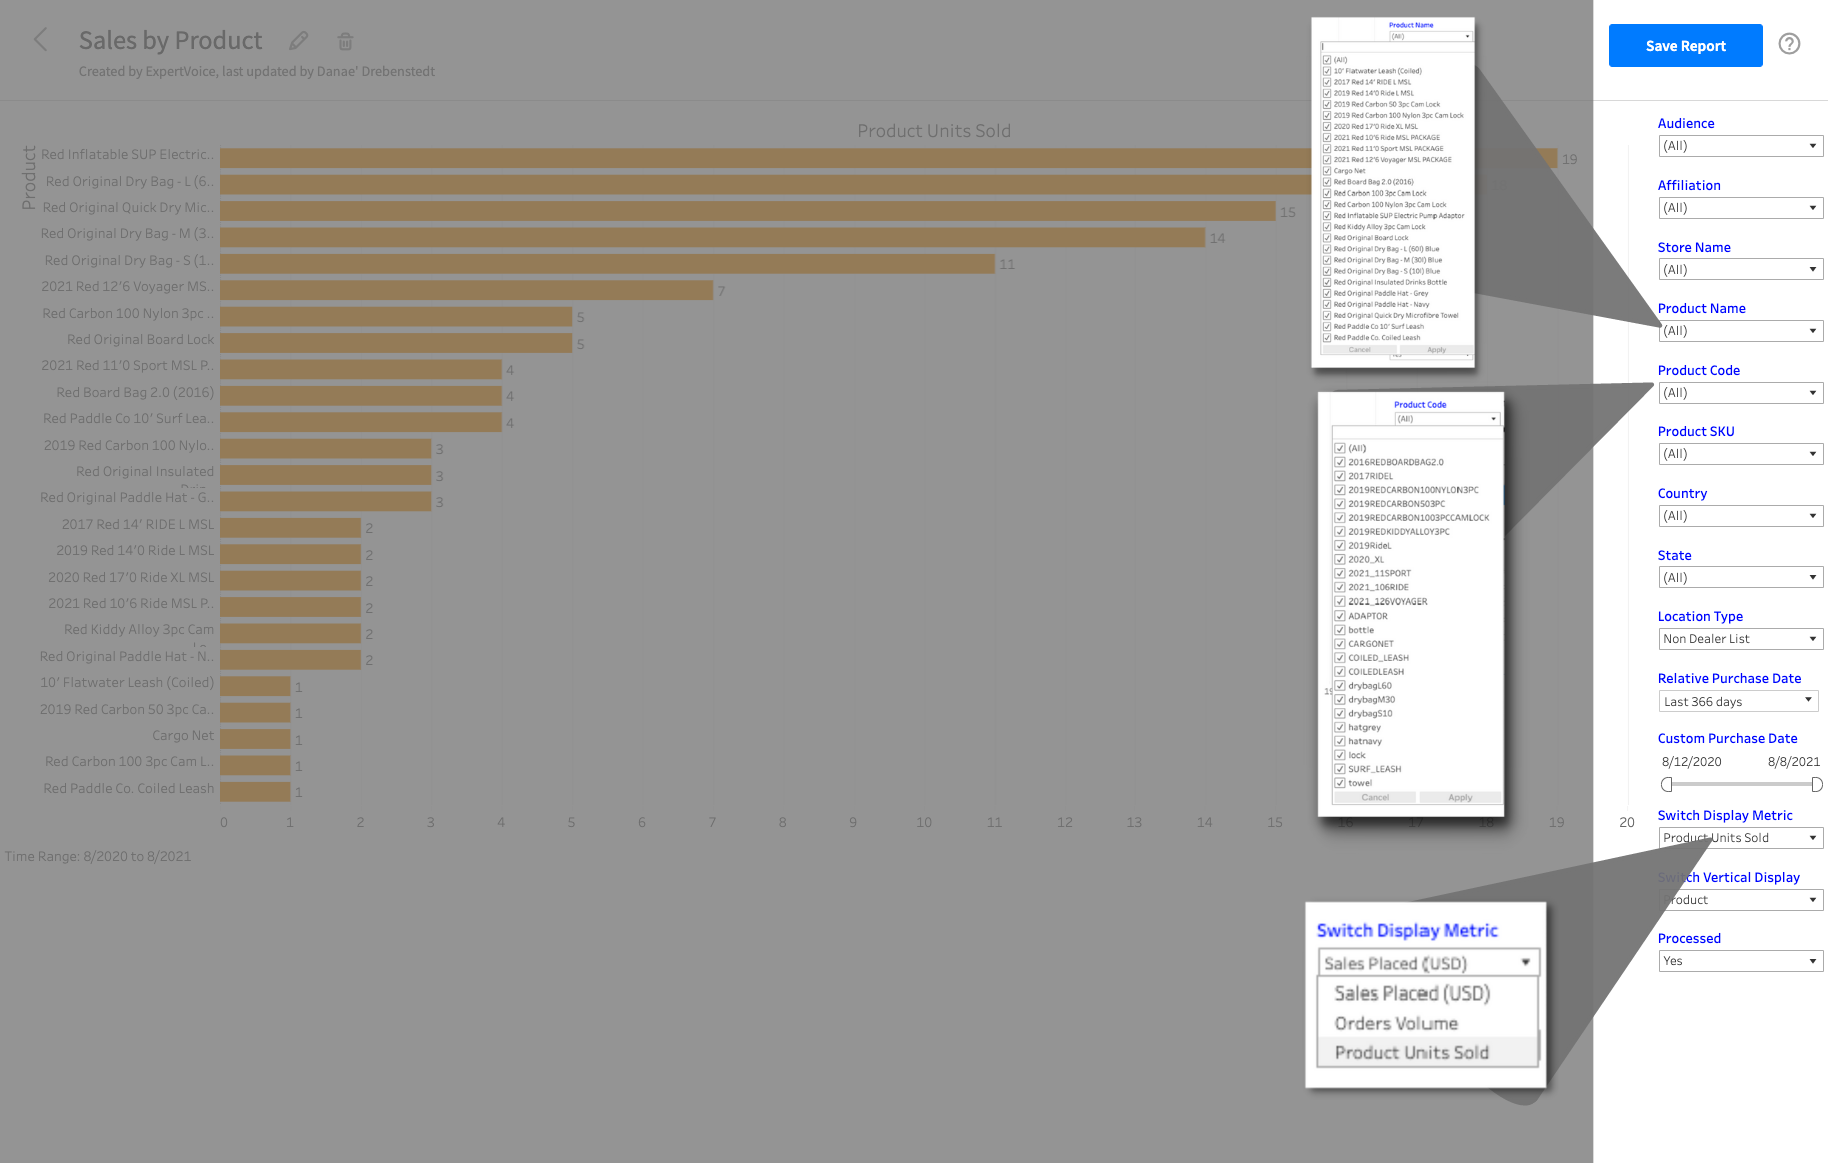Click the Red Paddle Co. Coiled Leash label
The image size is (1828, 1163).
(x=129, y=788)
